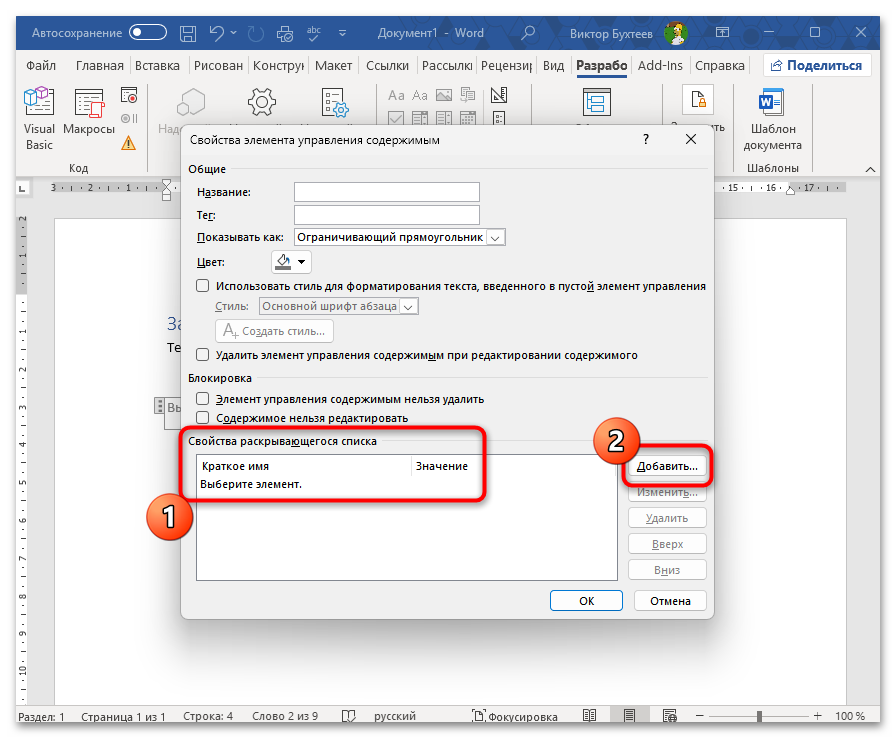Open the Visual Basic editor
The image size is (896, 738).
pyautogui.click(x=39, y=117)
